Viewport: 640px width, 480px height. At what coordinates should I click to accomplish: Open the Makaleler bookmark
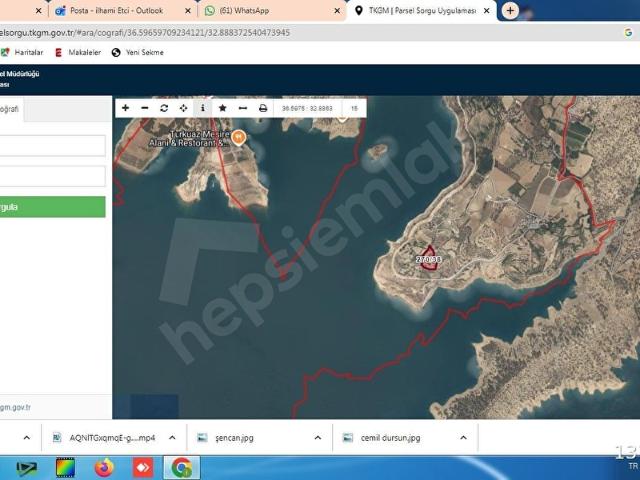(78, 52)
